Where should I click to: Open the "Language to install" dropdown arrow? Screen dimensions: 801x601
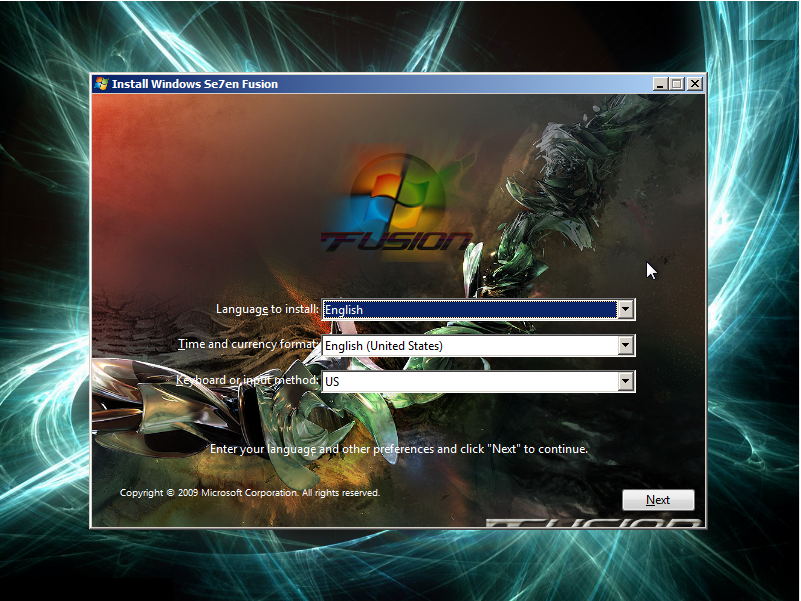626,310
